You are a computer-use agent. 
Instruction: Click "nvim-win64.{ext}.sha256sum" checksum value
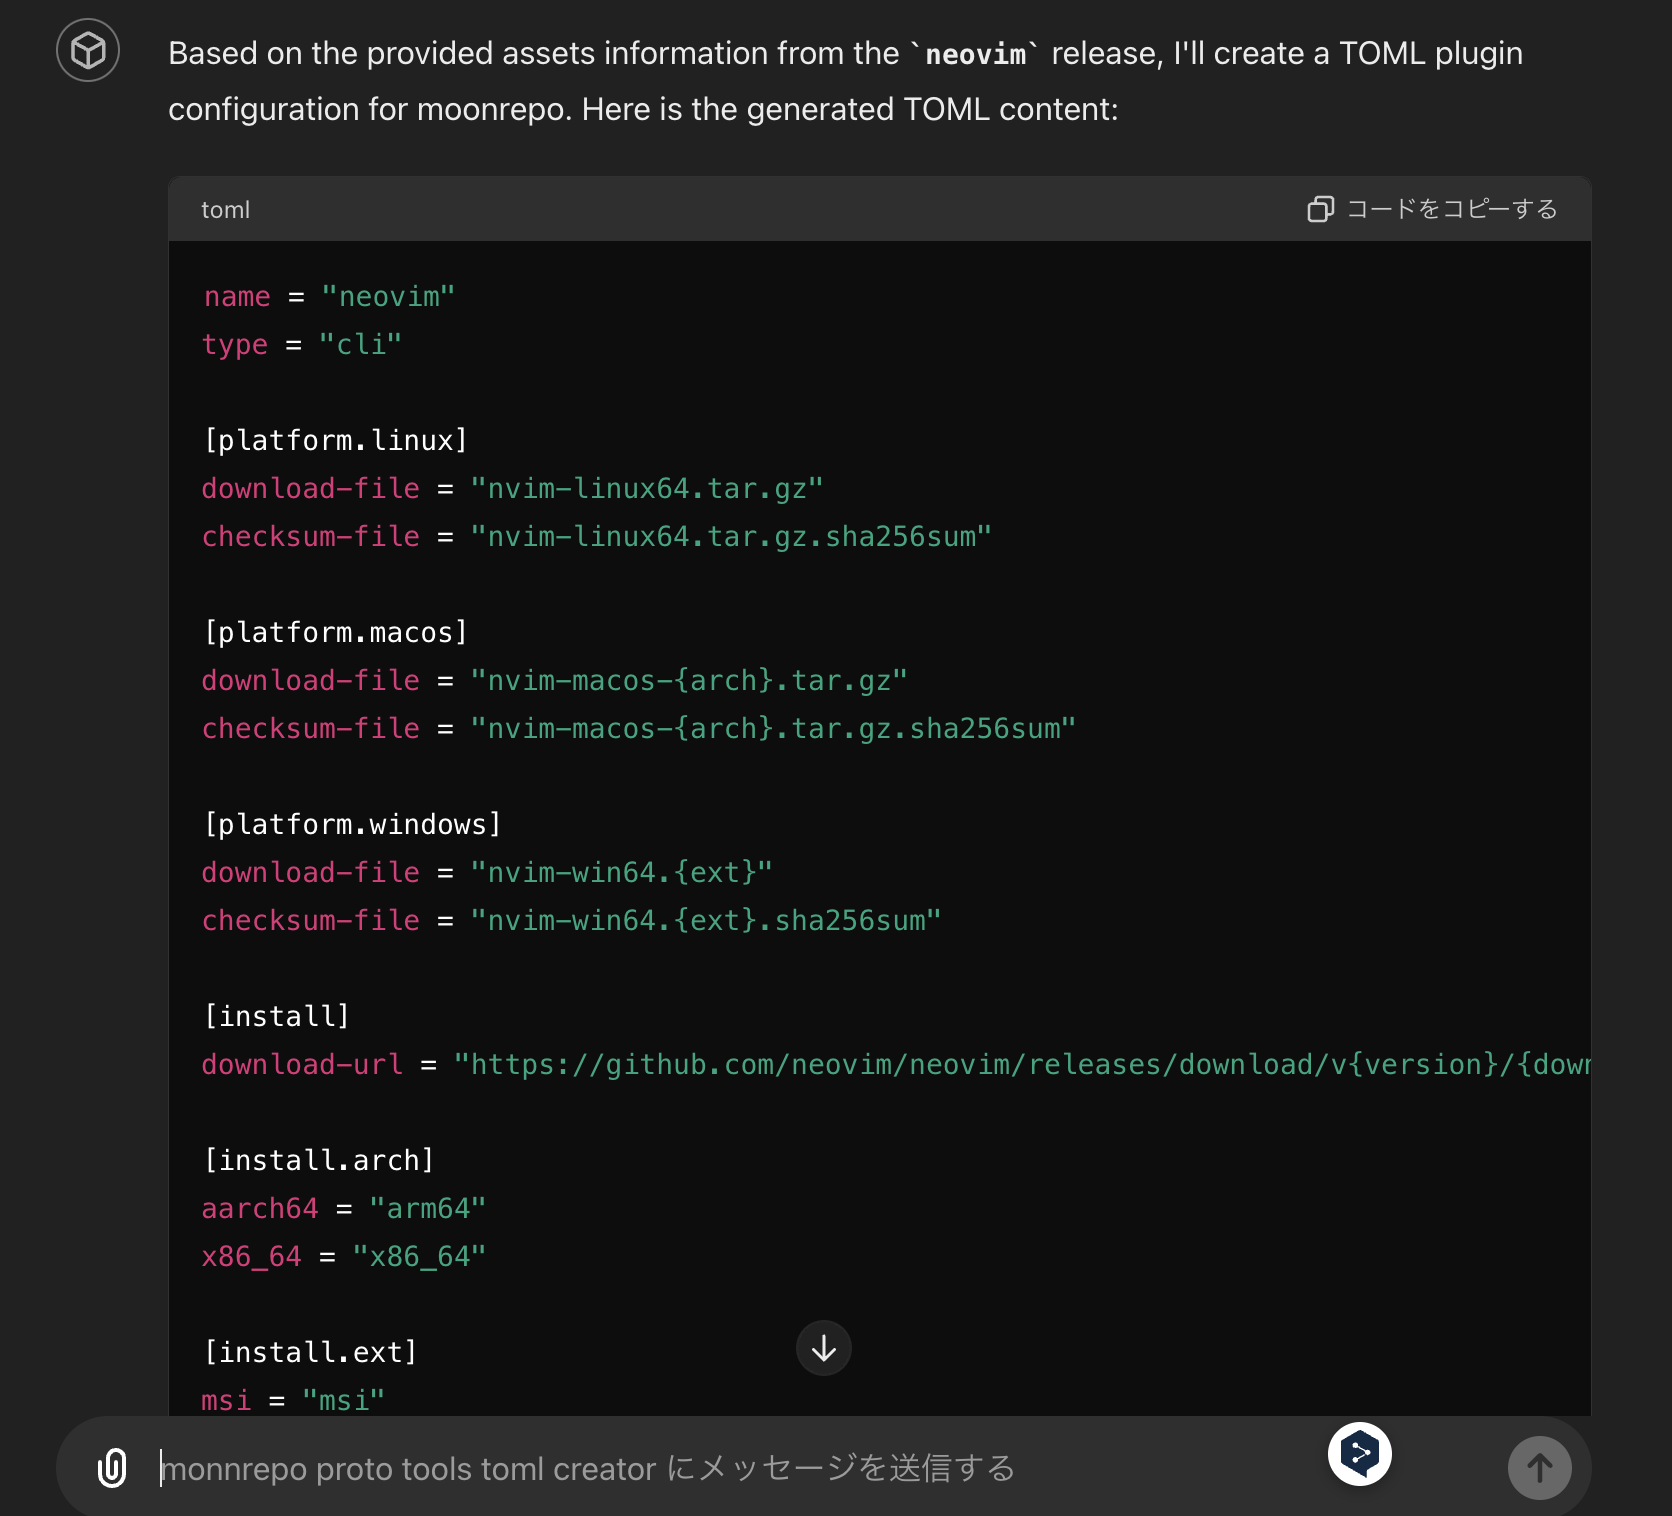click(x=705, y=921)
